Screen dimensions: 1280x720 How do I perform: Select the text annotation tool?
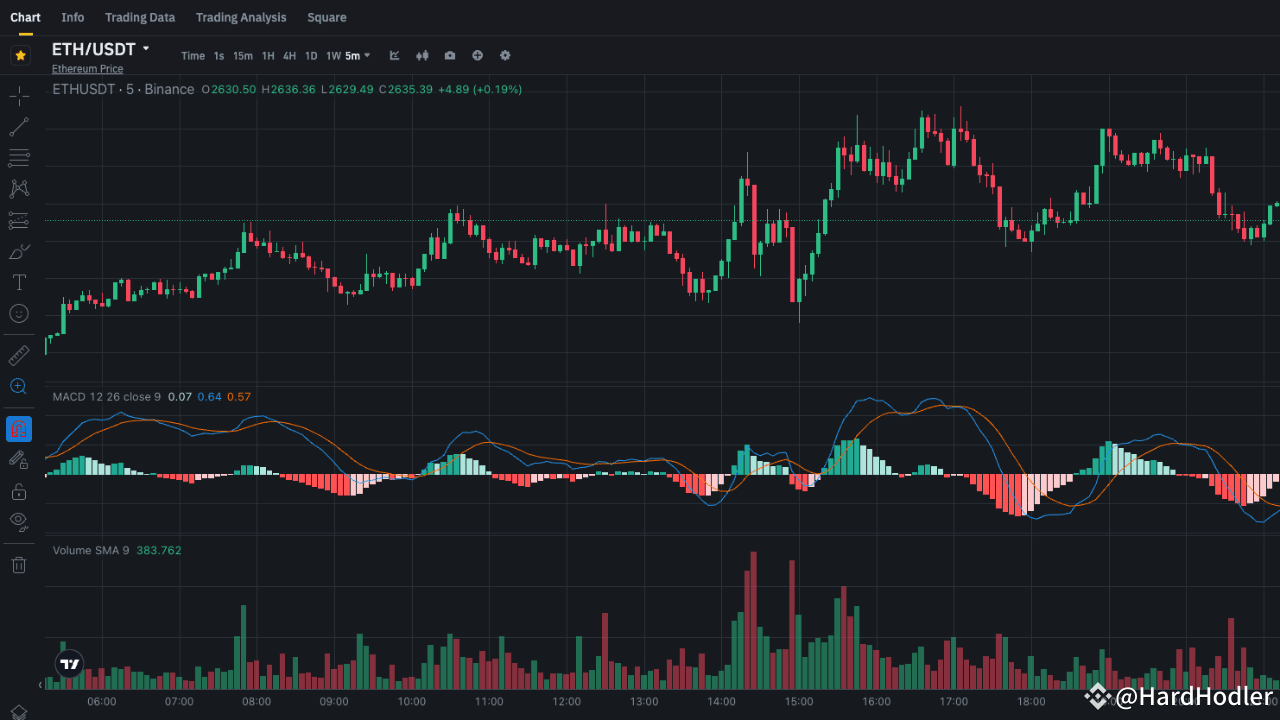point(18,281)
